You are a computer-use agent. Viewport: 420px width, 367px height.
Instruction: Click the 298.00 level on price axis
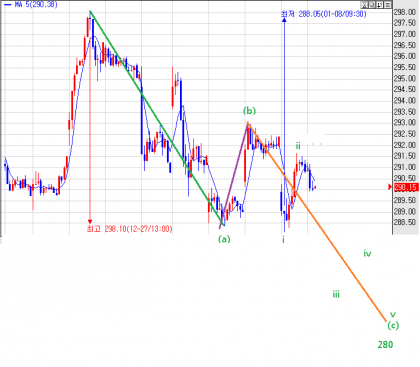pyautogui.click(x=405, y=12)
